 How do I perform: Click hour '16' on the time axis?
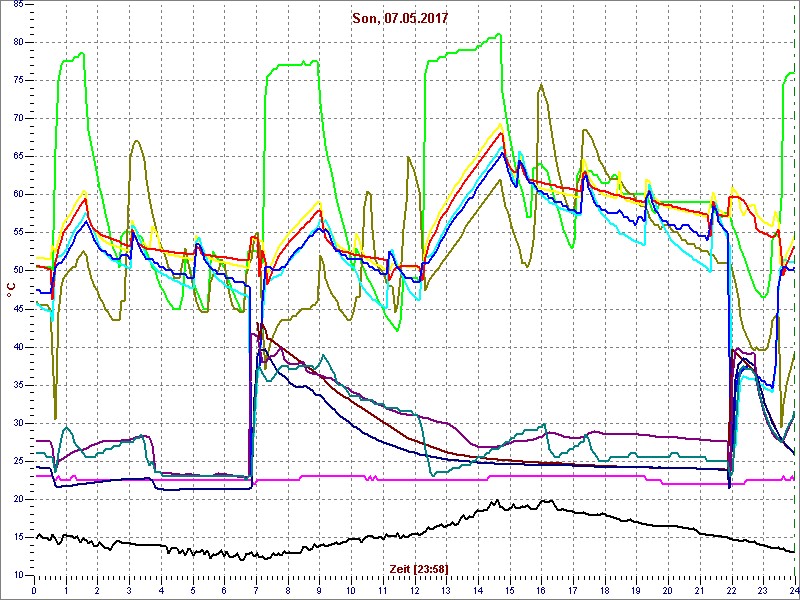tap(541, 591)
